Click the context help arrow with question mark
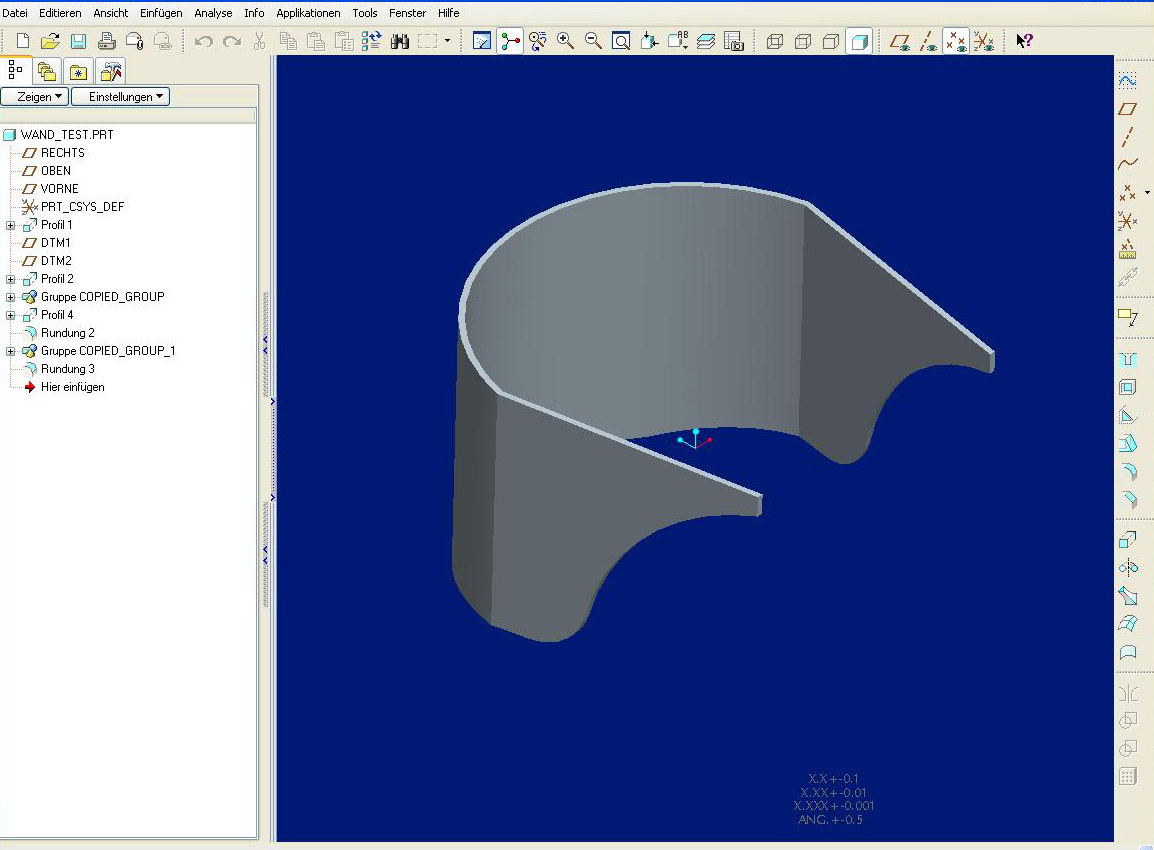This screenshot has width=1154, height=850. point(1024,41)
